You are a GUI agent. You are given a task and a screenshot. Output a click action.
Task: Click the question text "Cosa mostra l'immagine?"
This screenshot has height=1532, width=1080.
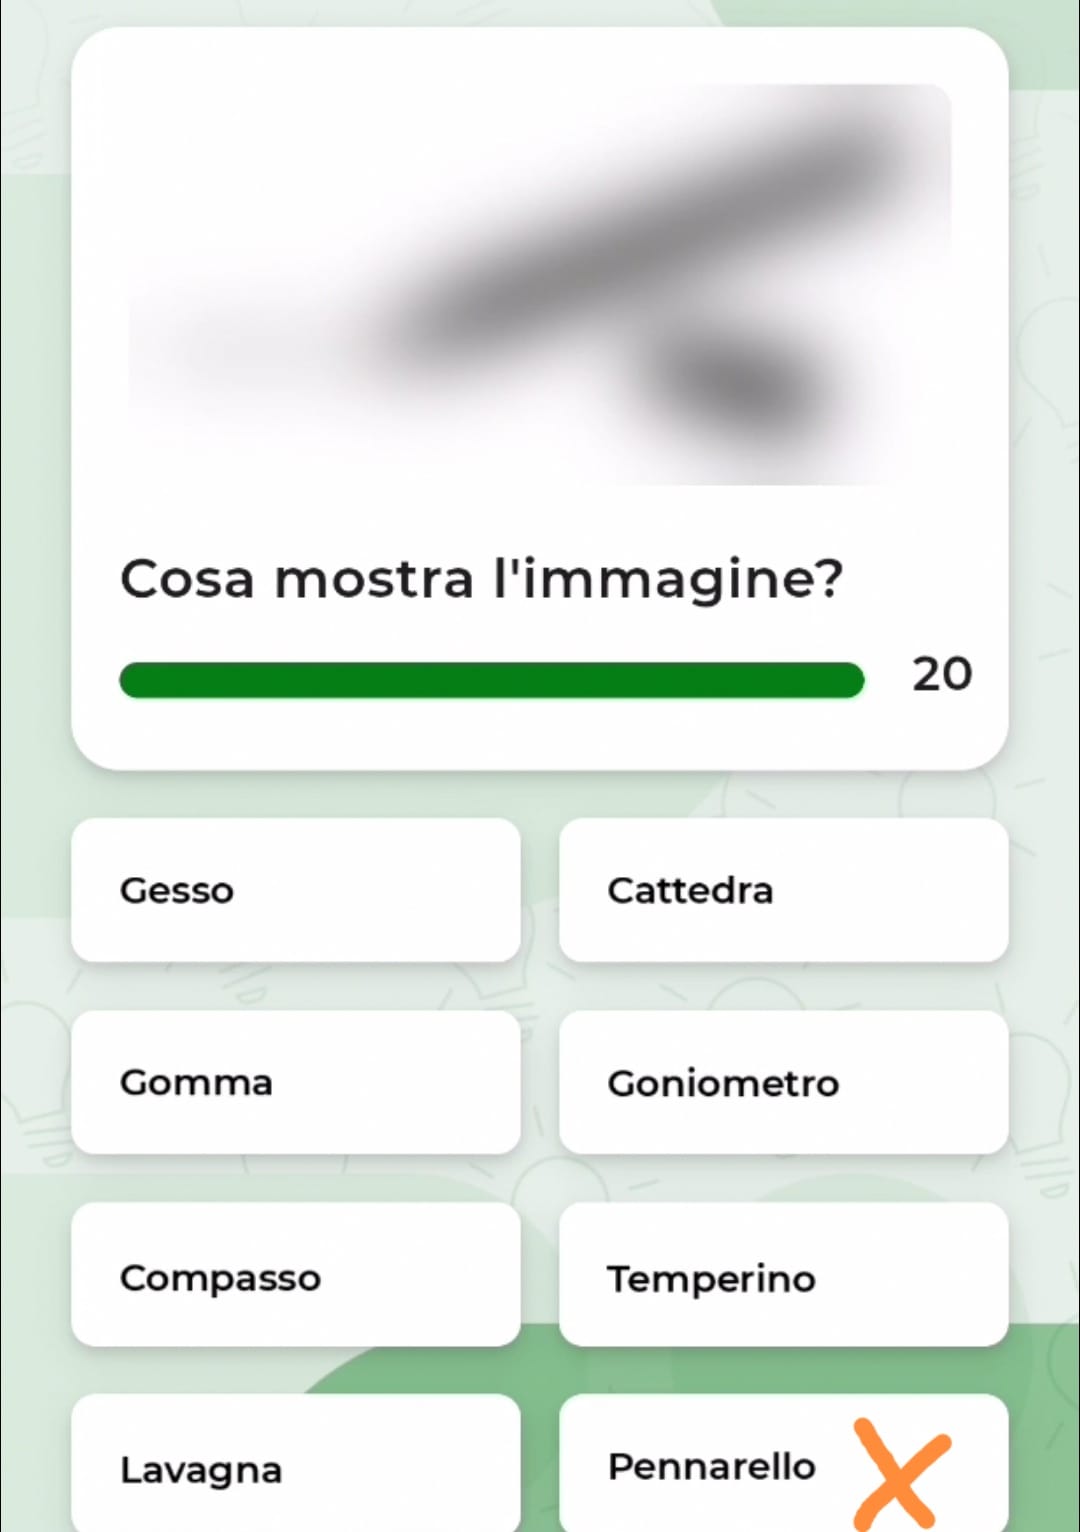[481, 579]
